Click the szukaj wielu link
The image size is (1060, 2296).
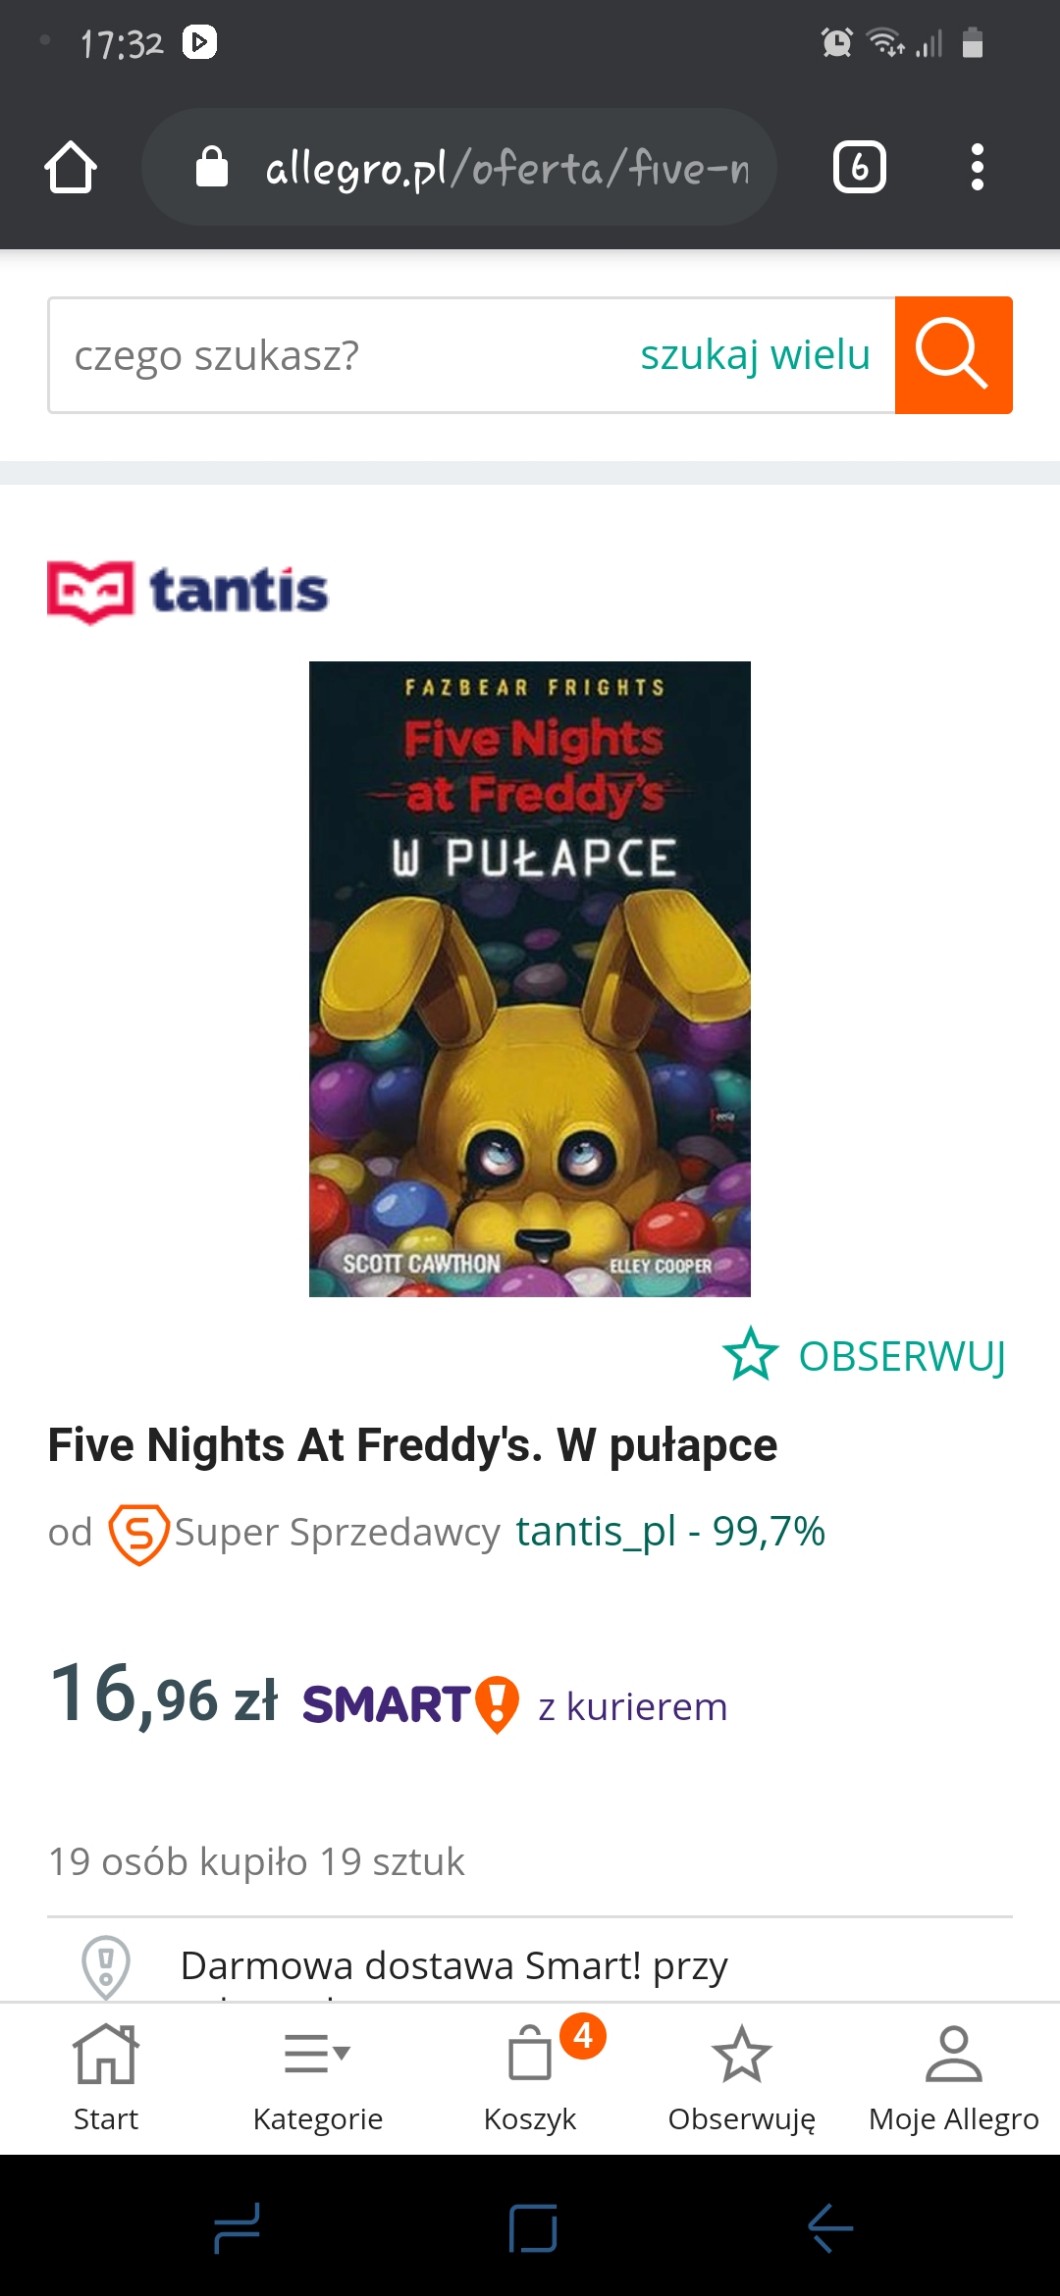pos(755,355)
